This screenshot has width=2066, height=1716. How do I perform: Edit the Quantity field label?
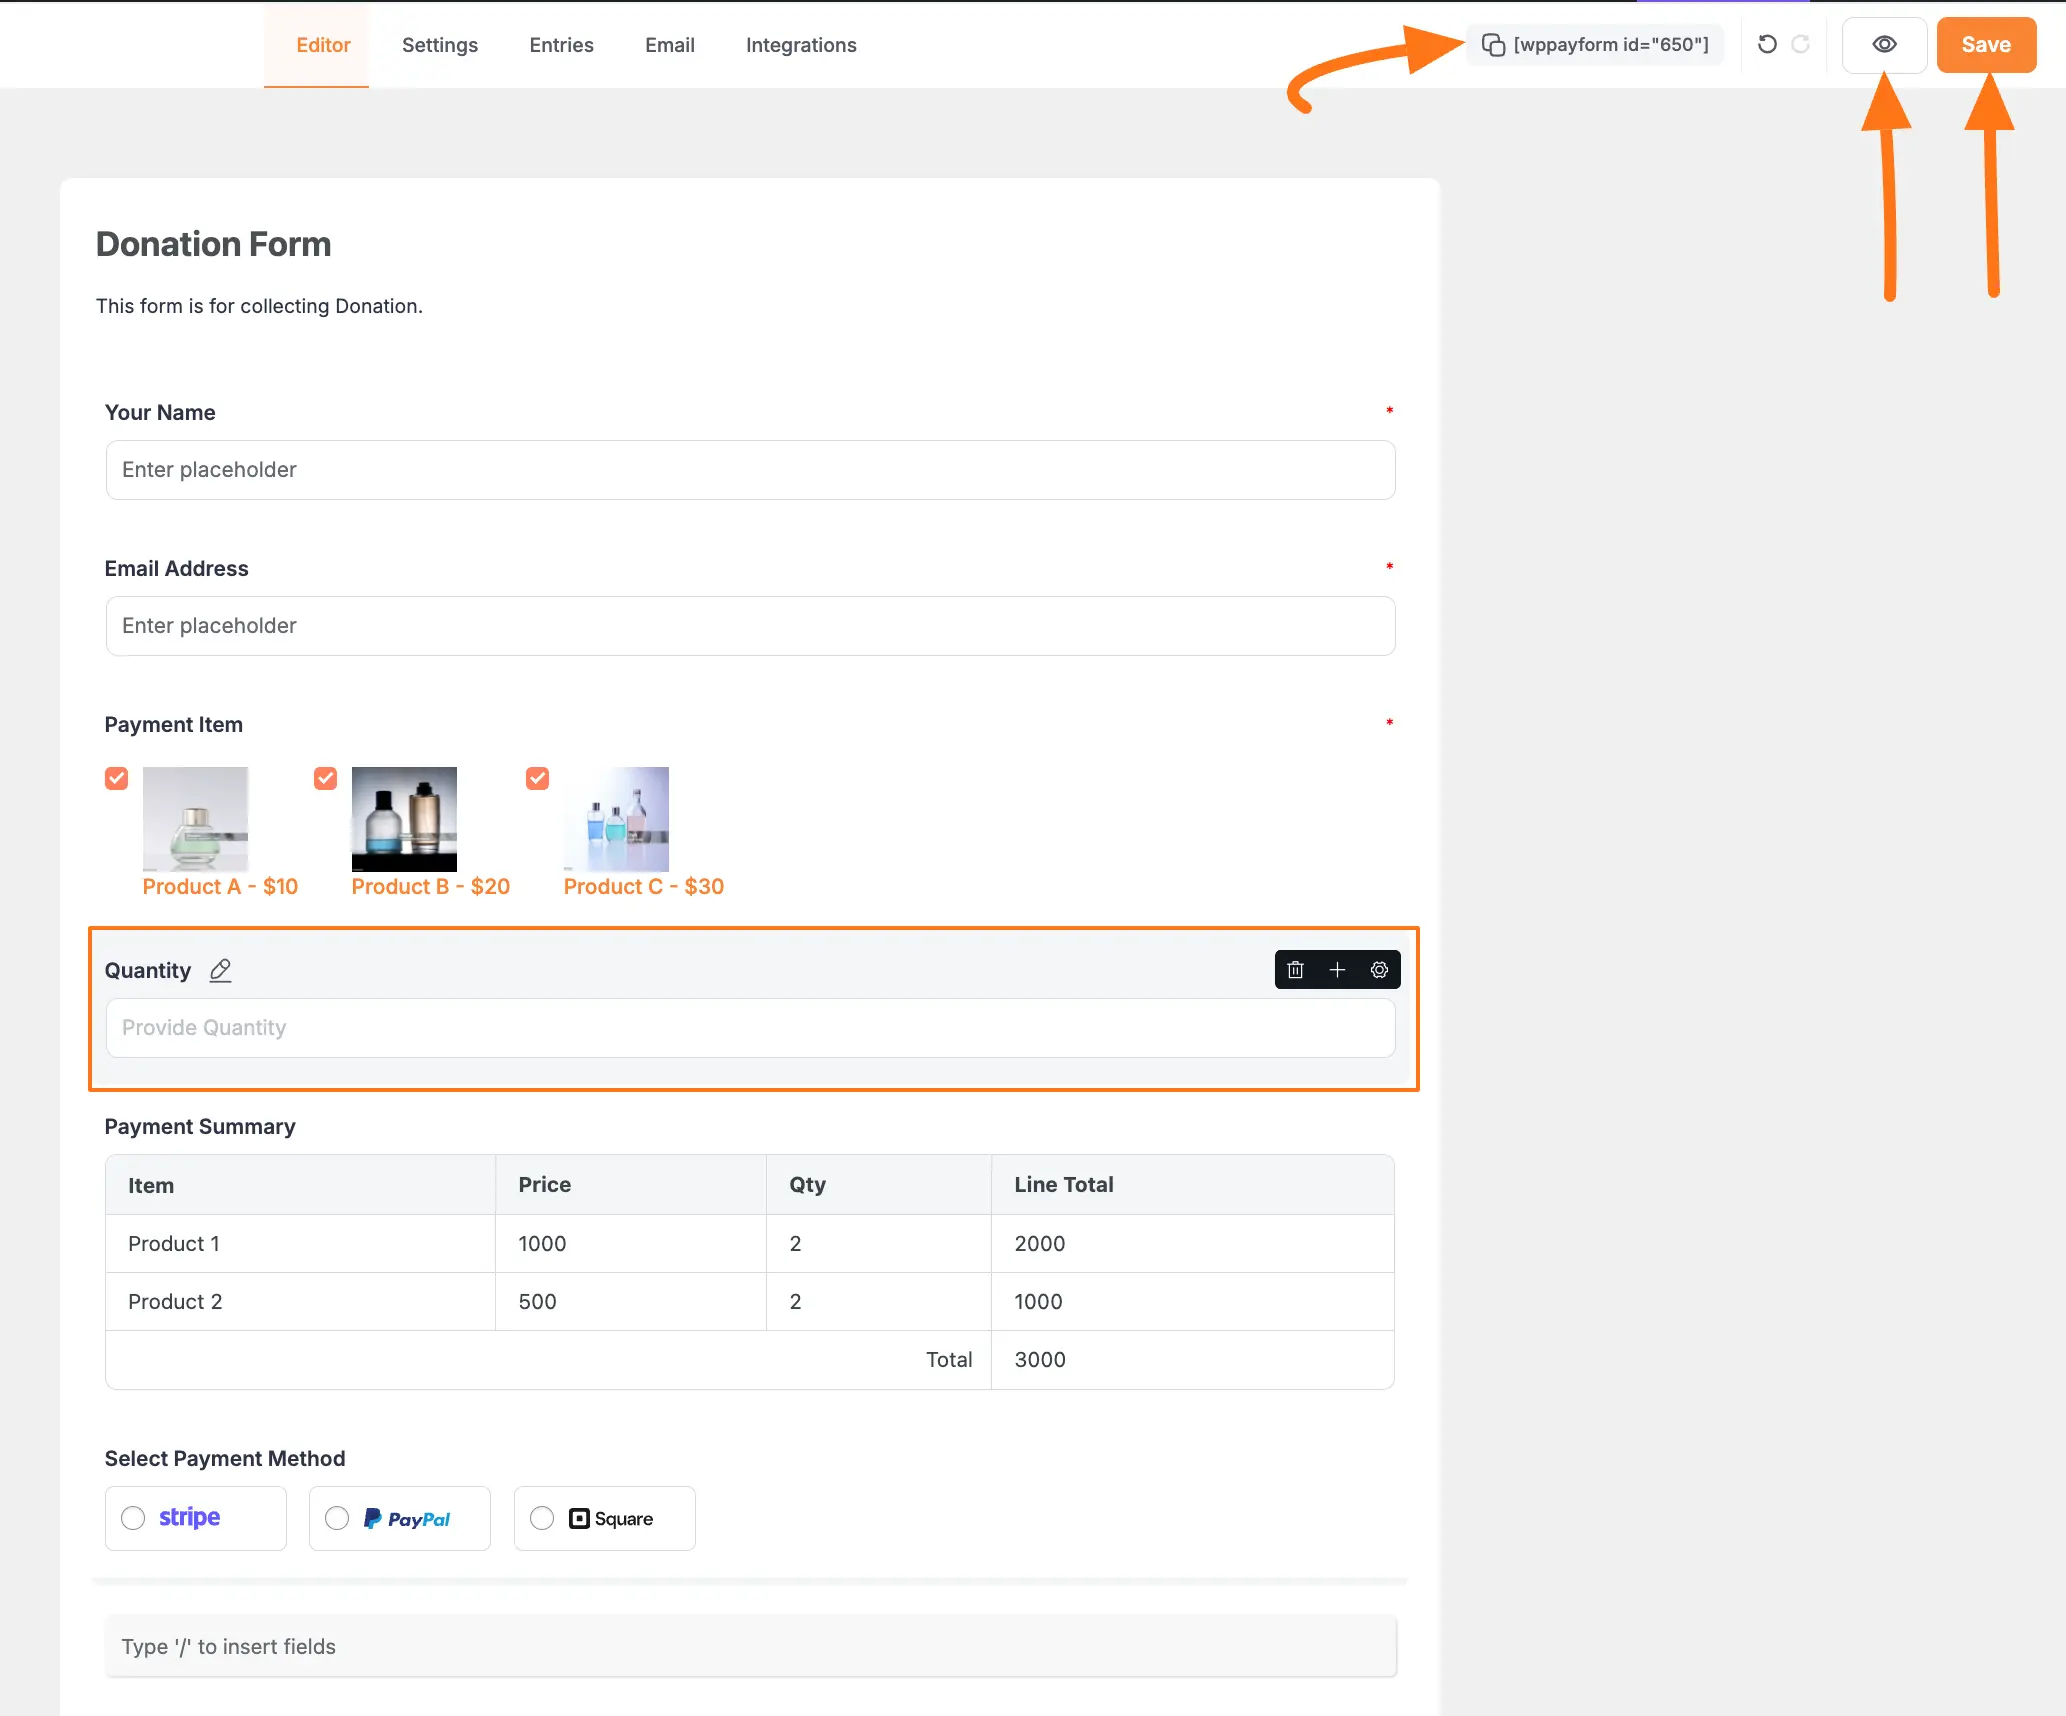point(220,970)
